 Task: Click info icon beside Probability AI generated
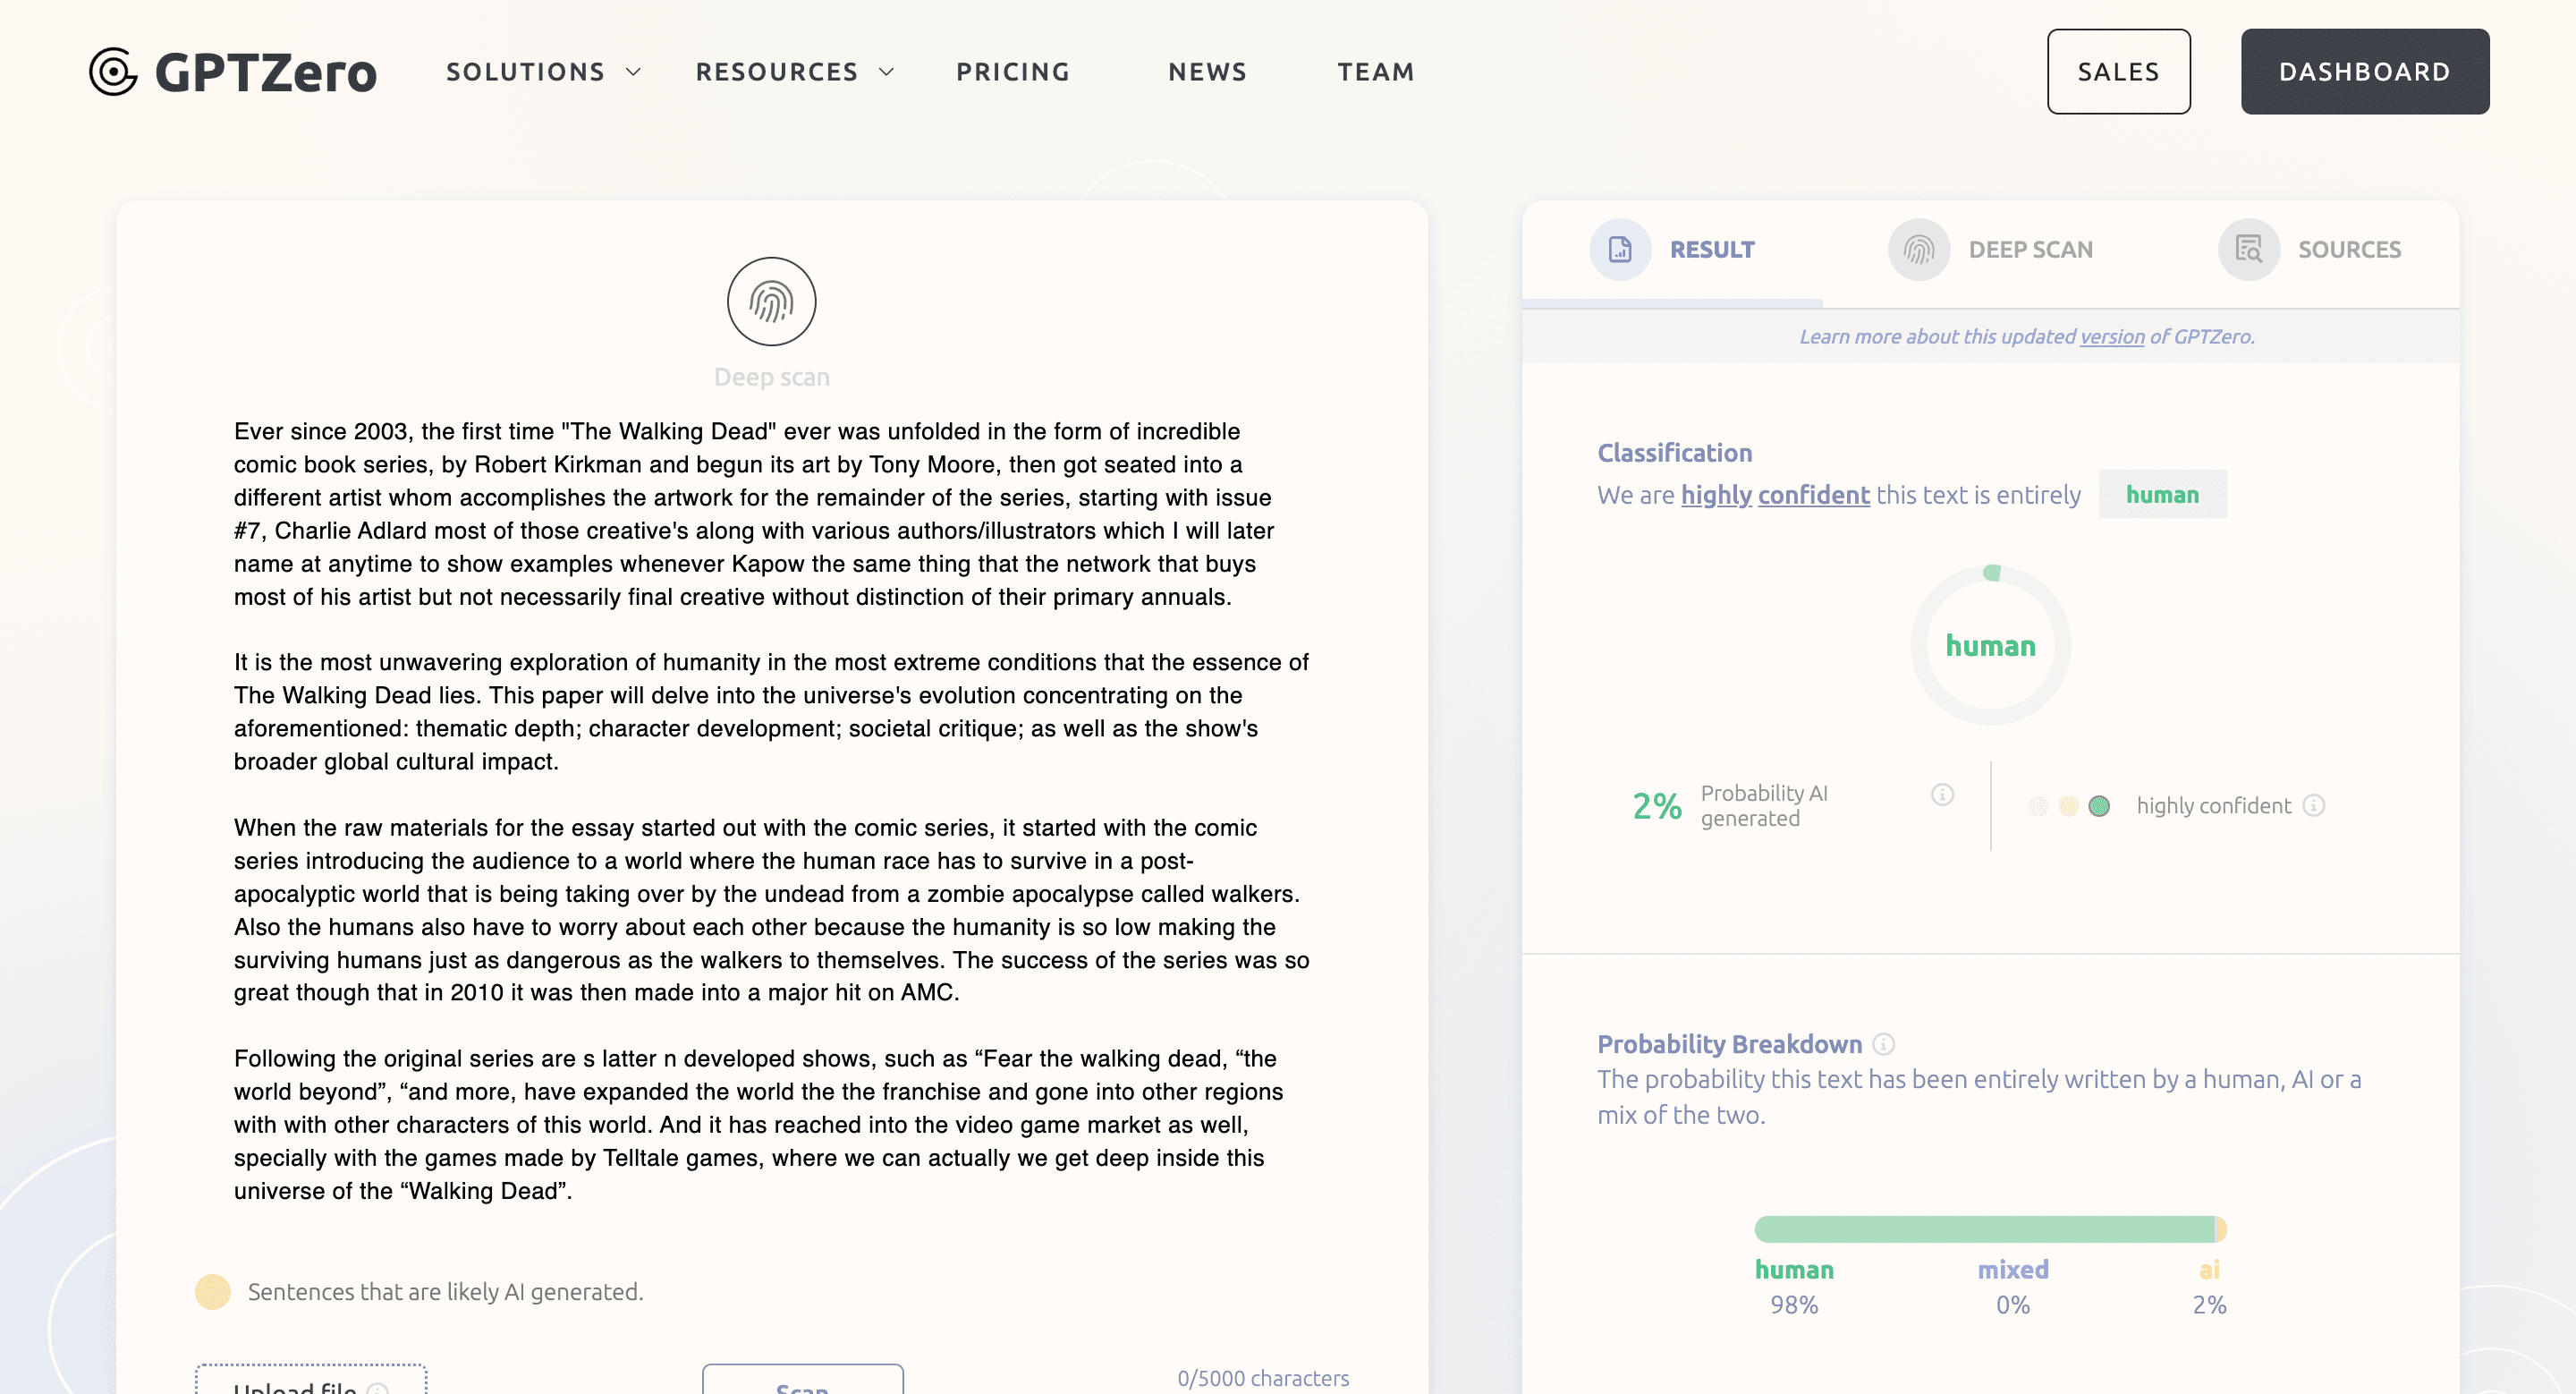(1942, 794)
